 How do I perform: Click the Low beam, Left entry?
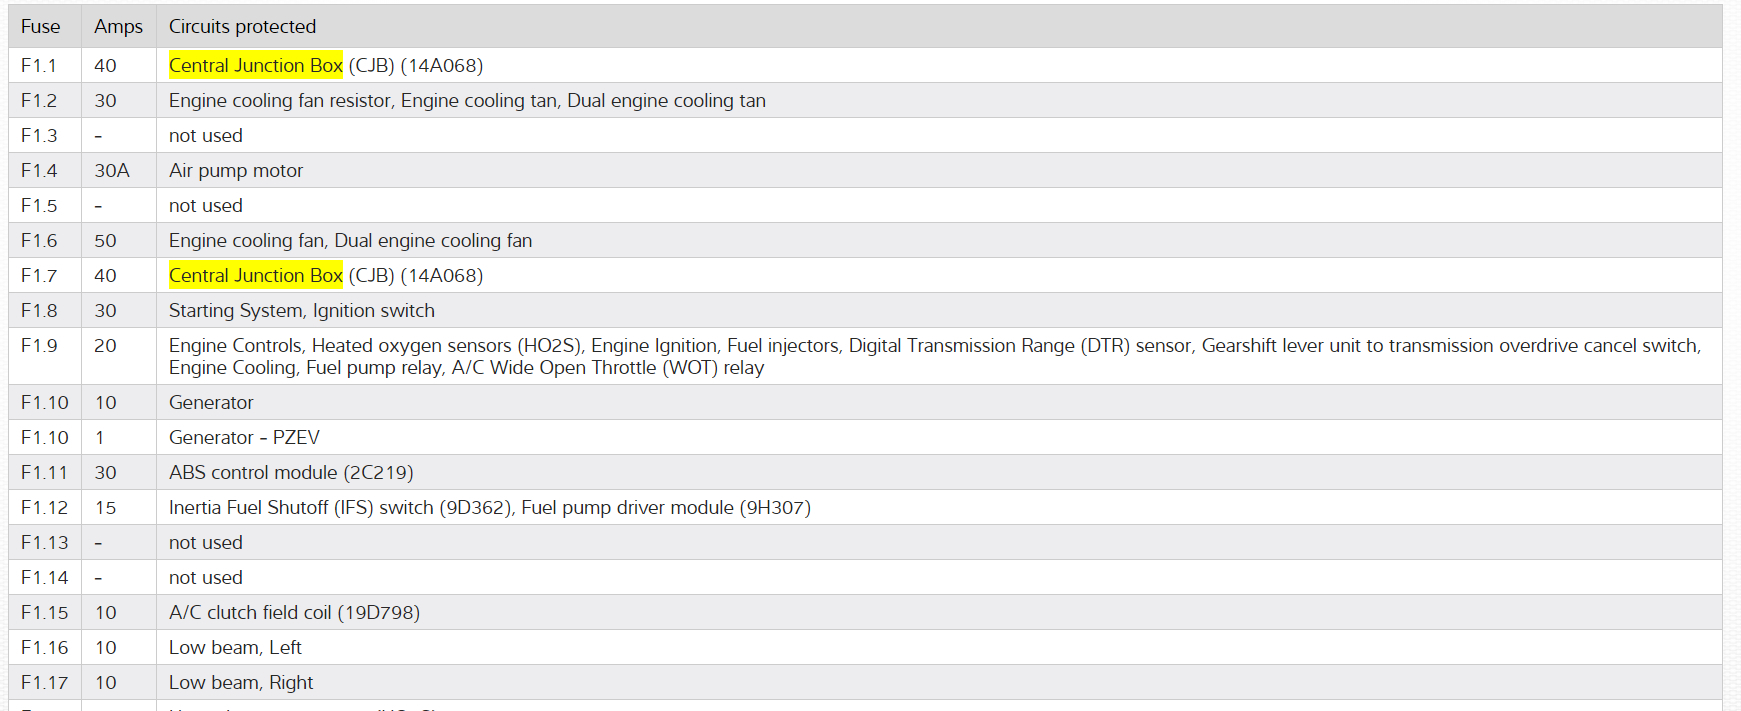(x=235, y=648)
